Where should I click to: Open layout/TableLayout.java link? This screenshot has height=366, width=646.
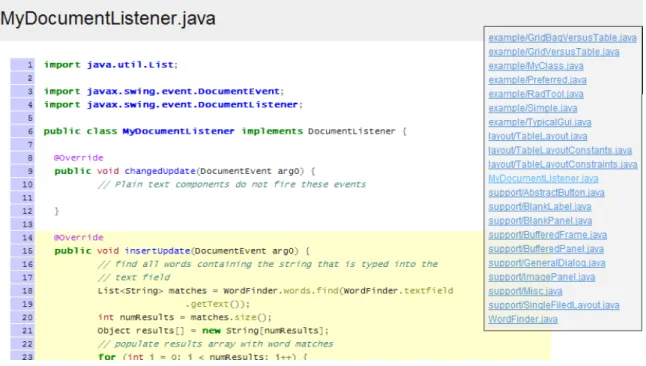(538, 136)
